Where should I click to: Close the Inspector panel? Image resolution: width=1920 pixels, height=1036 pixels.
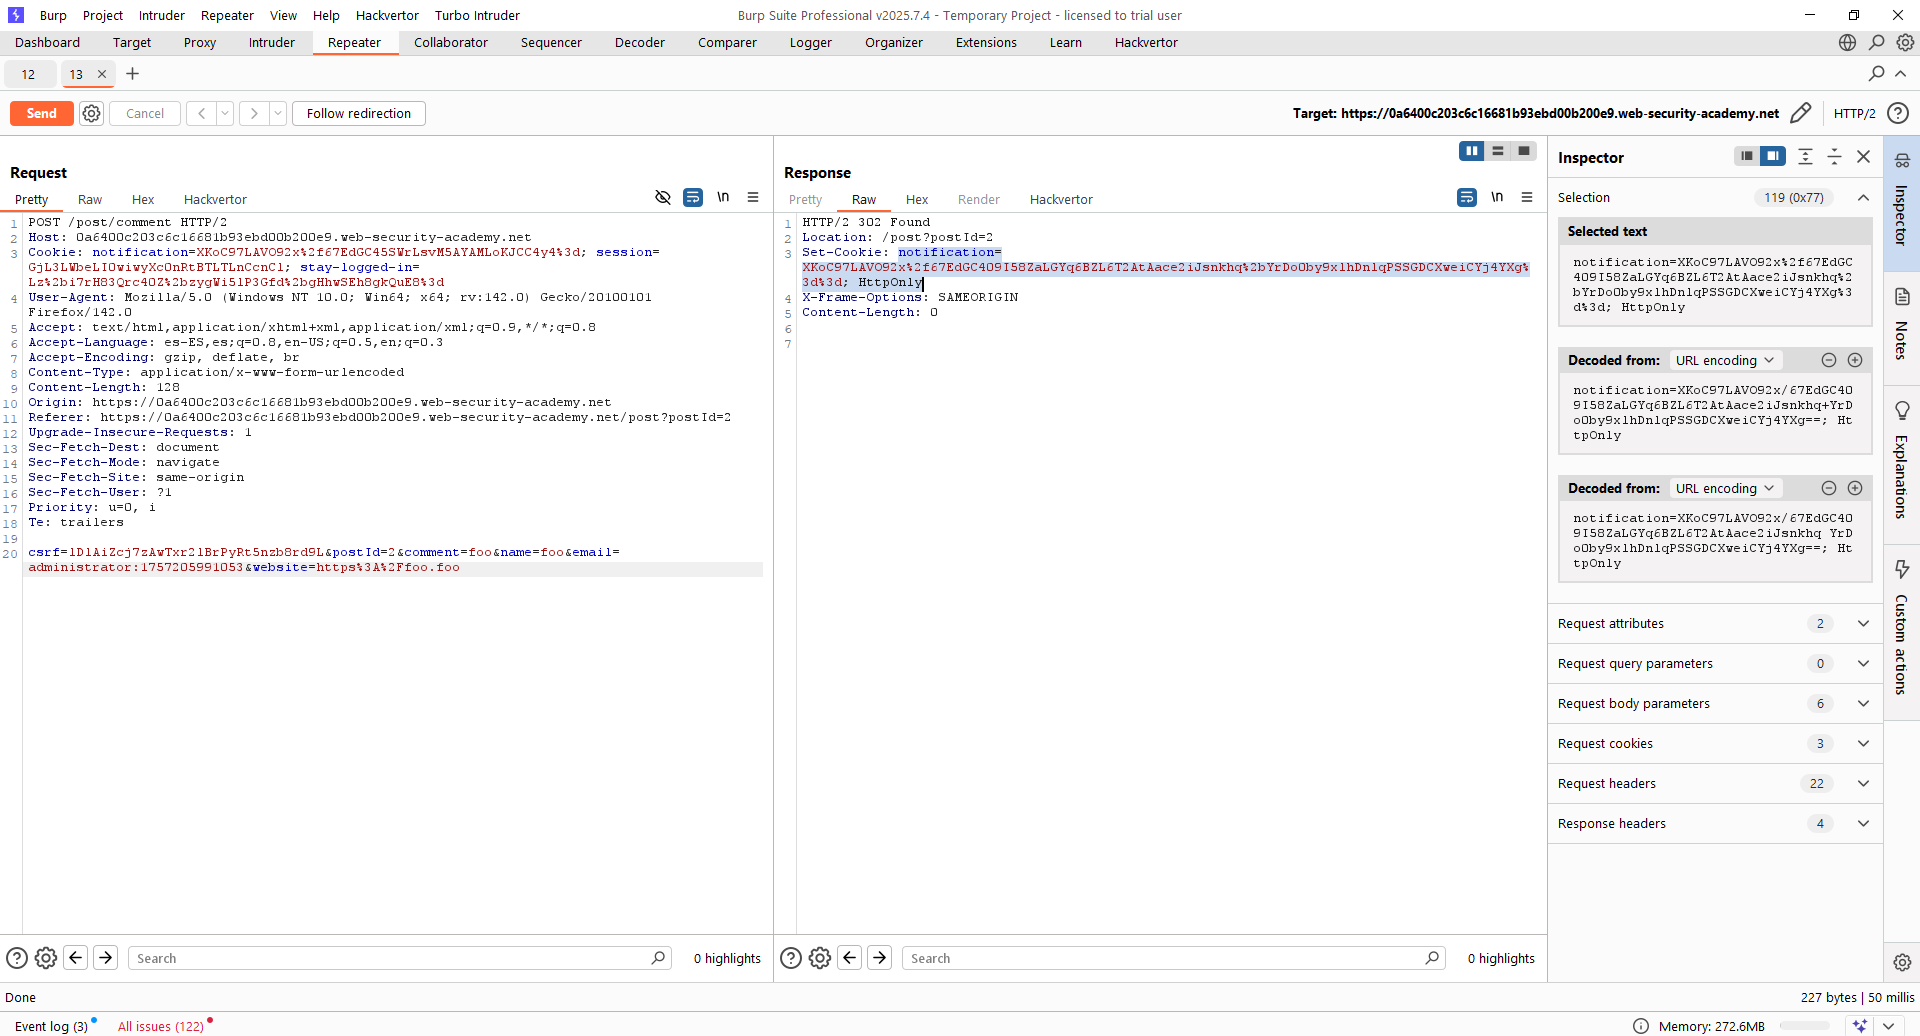point(1863,157)
